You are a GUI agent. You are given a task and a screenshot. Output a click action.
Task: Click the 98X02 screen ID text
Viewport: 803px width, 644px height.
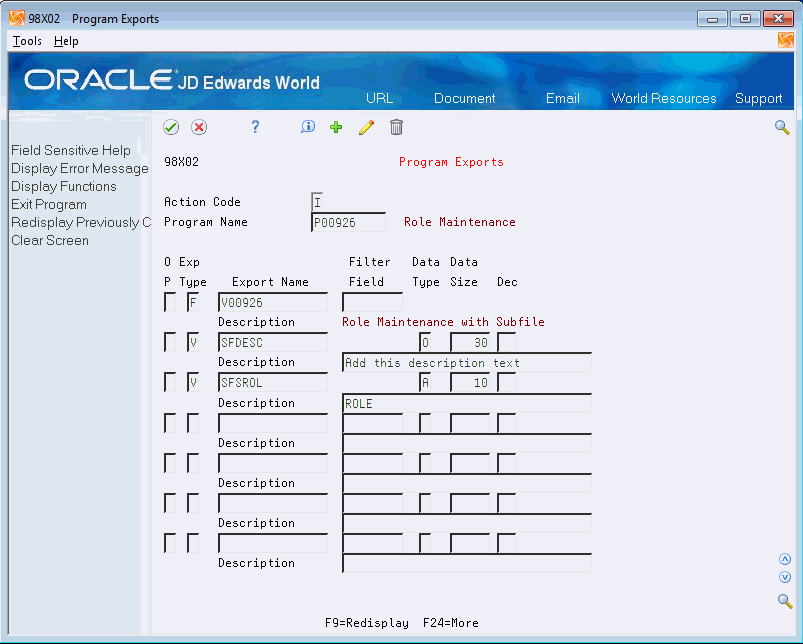[x=181, y=162]
